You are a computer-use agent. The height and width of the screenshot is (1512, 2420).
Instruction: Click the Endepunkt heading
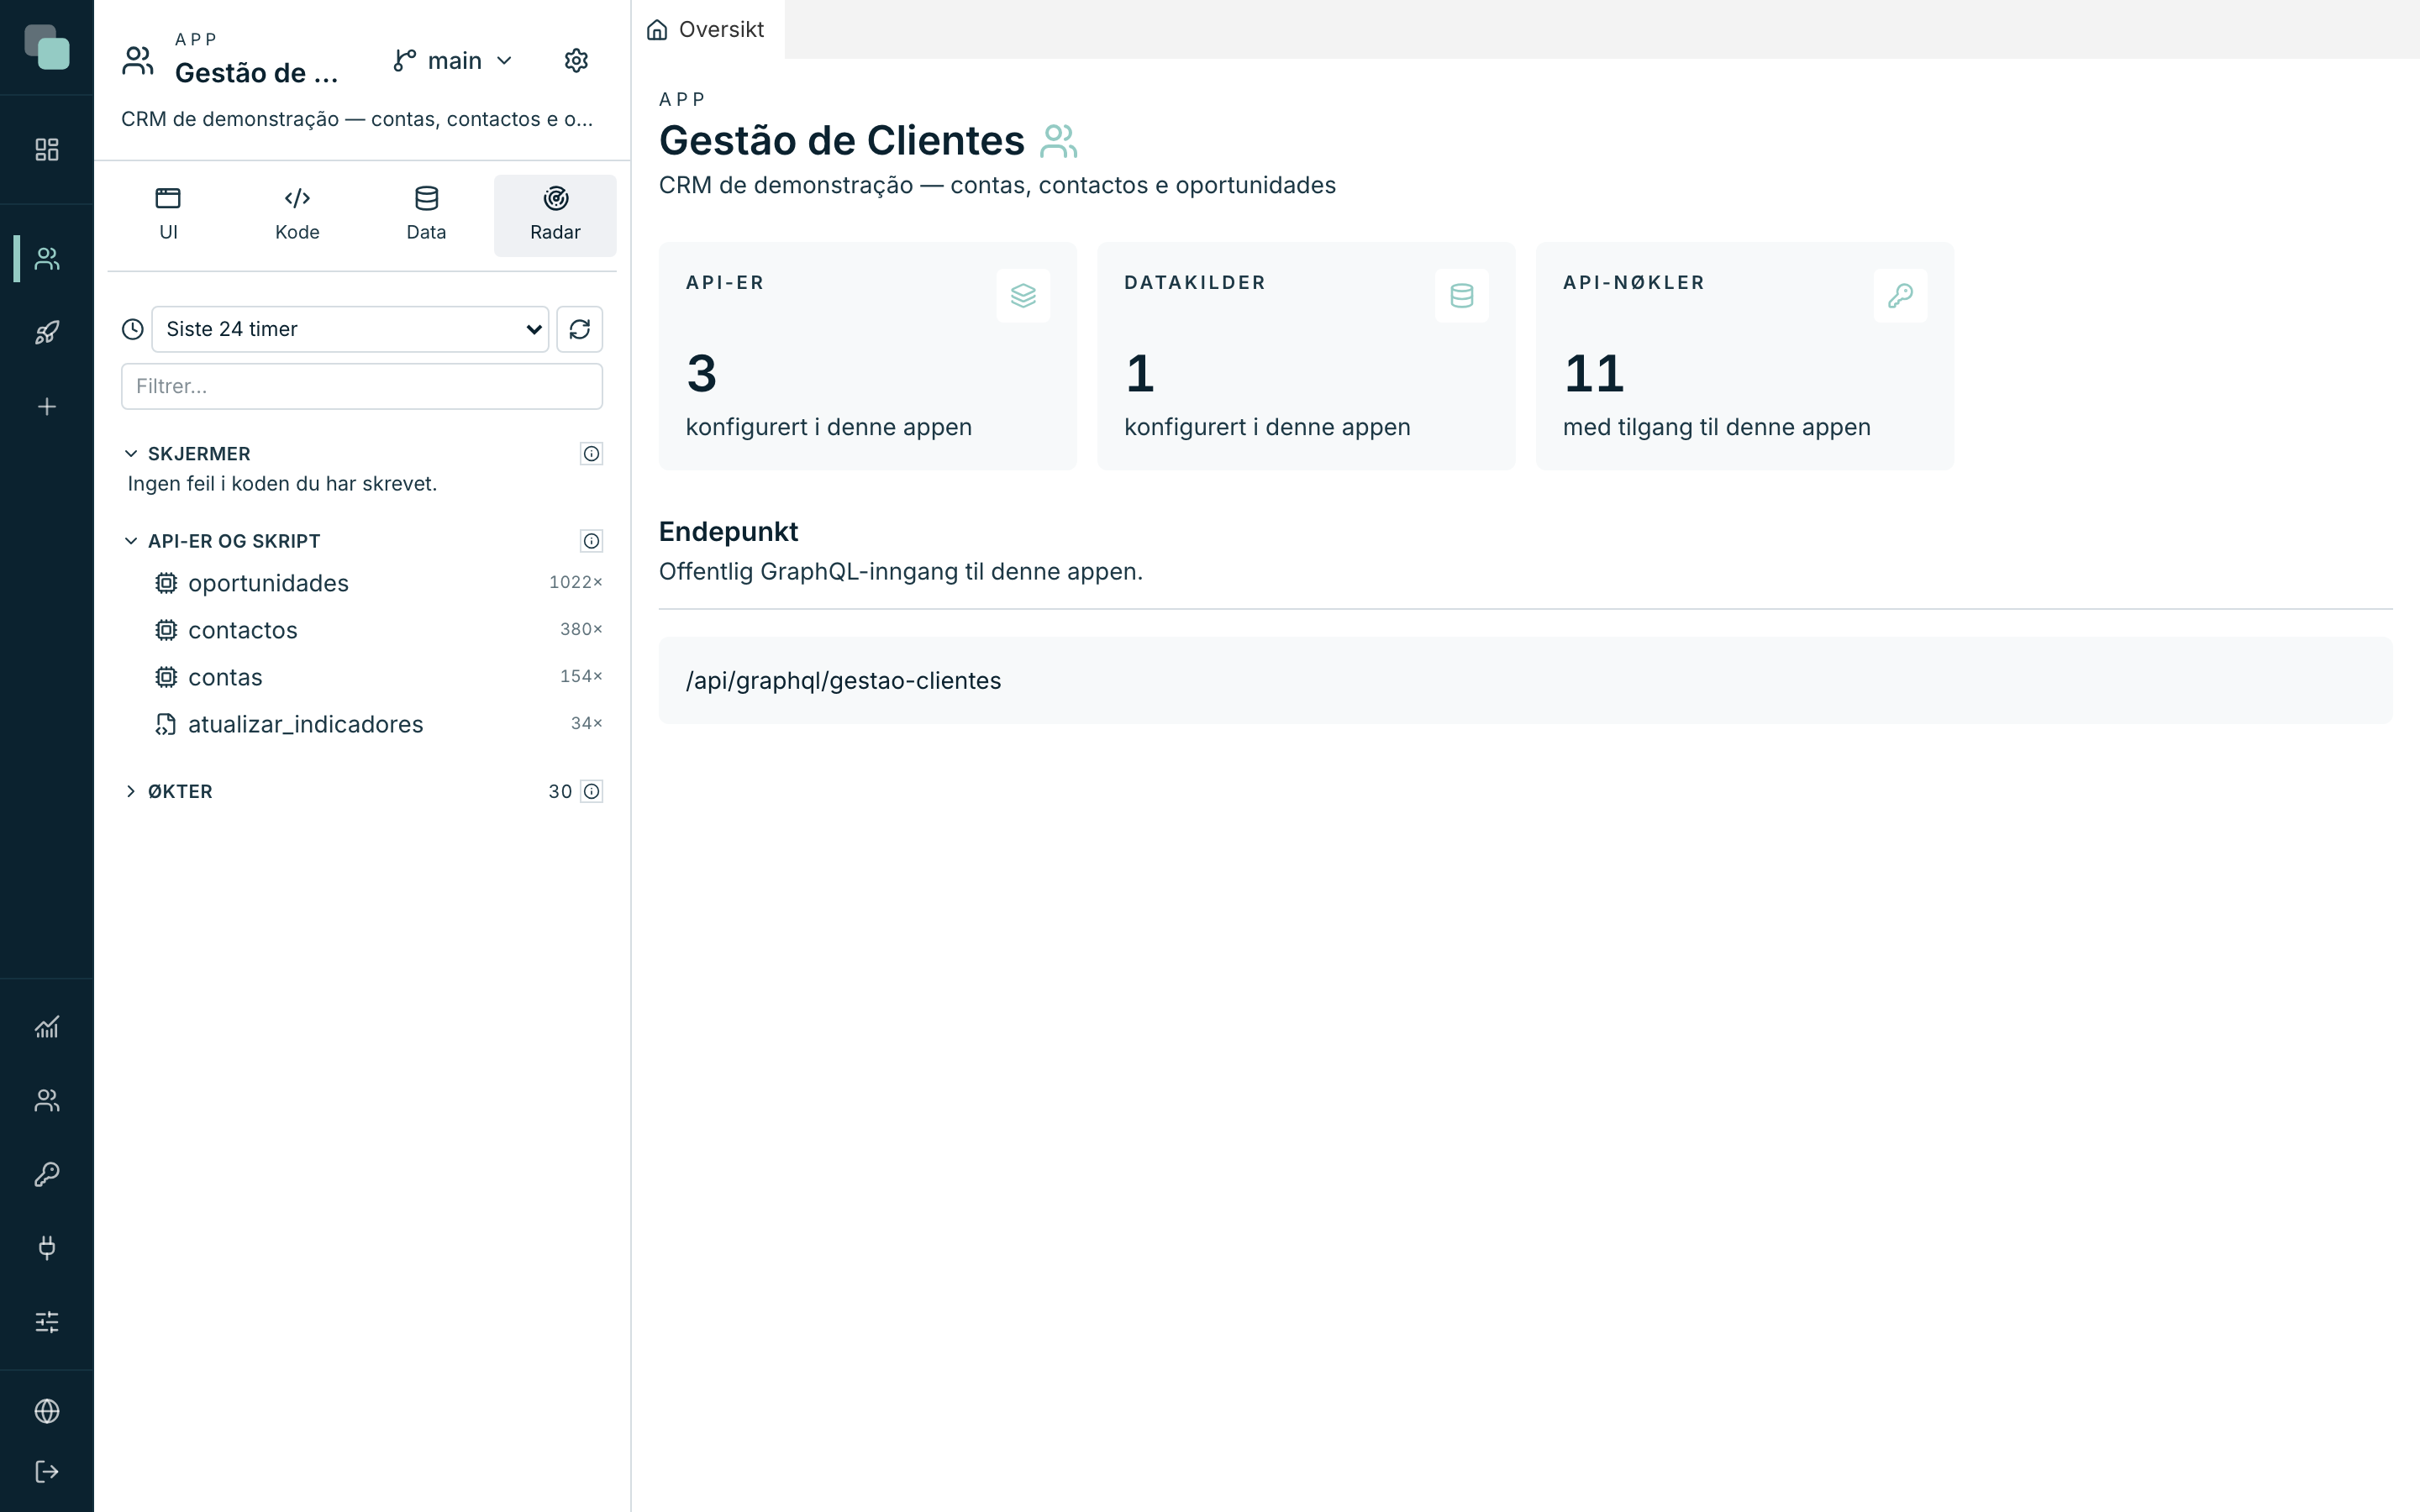coord(728,532)
